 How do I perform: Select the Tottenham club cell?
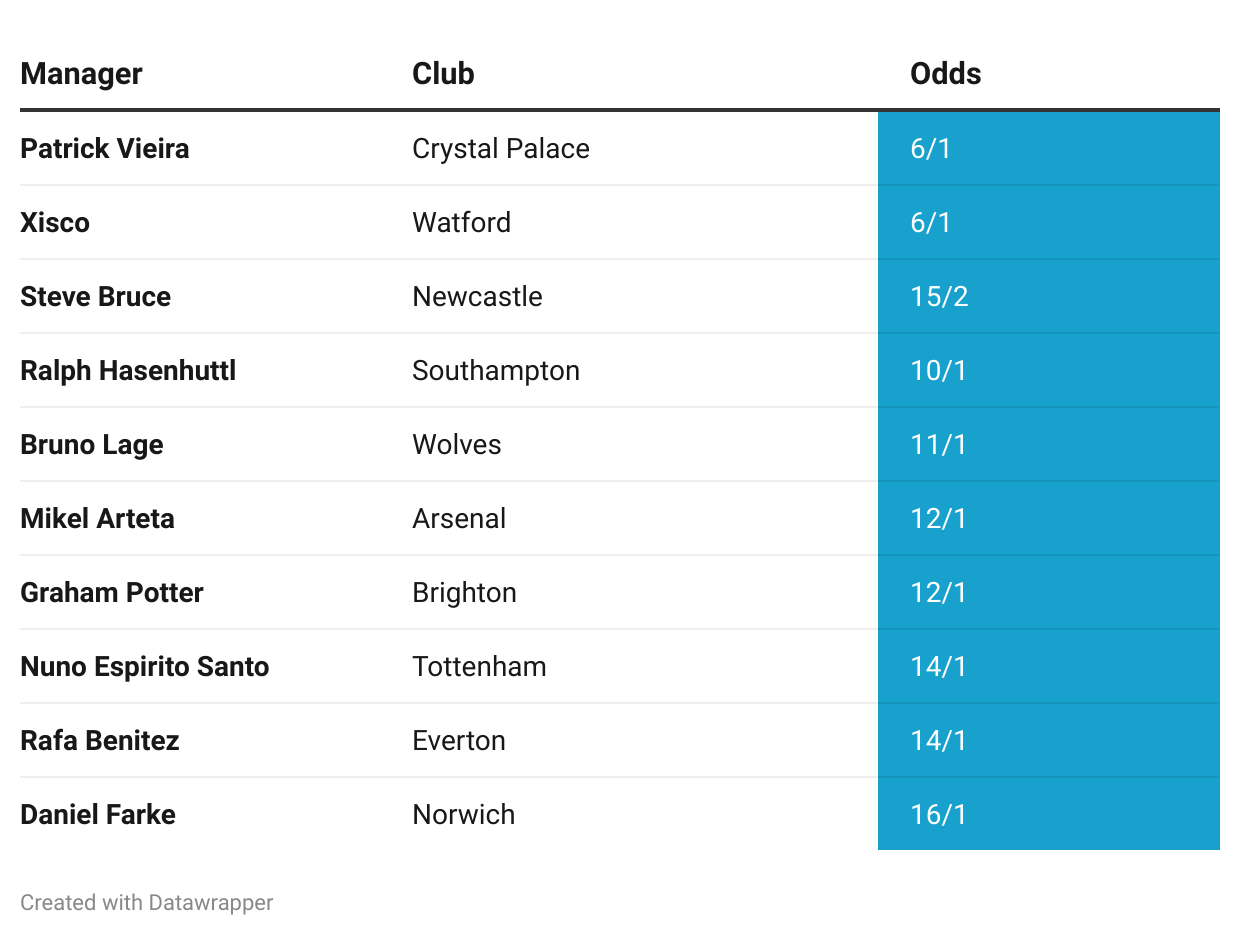(479, 667)
